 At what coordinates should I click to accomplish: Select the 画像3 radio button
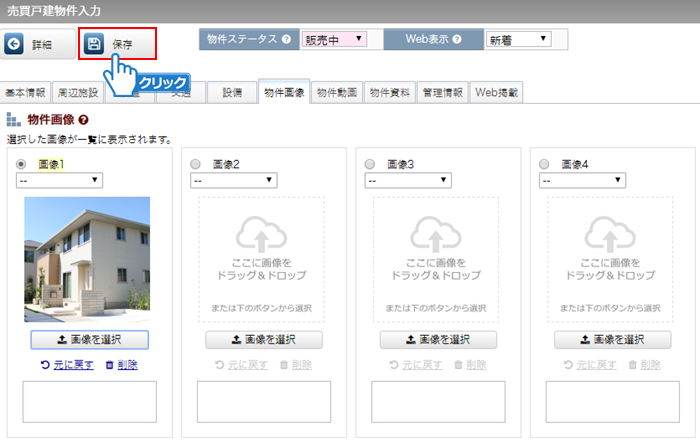[370, 164]
